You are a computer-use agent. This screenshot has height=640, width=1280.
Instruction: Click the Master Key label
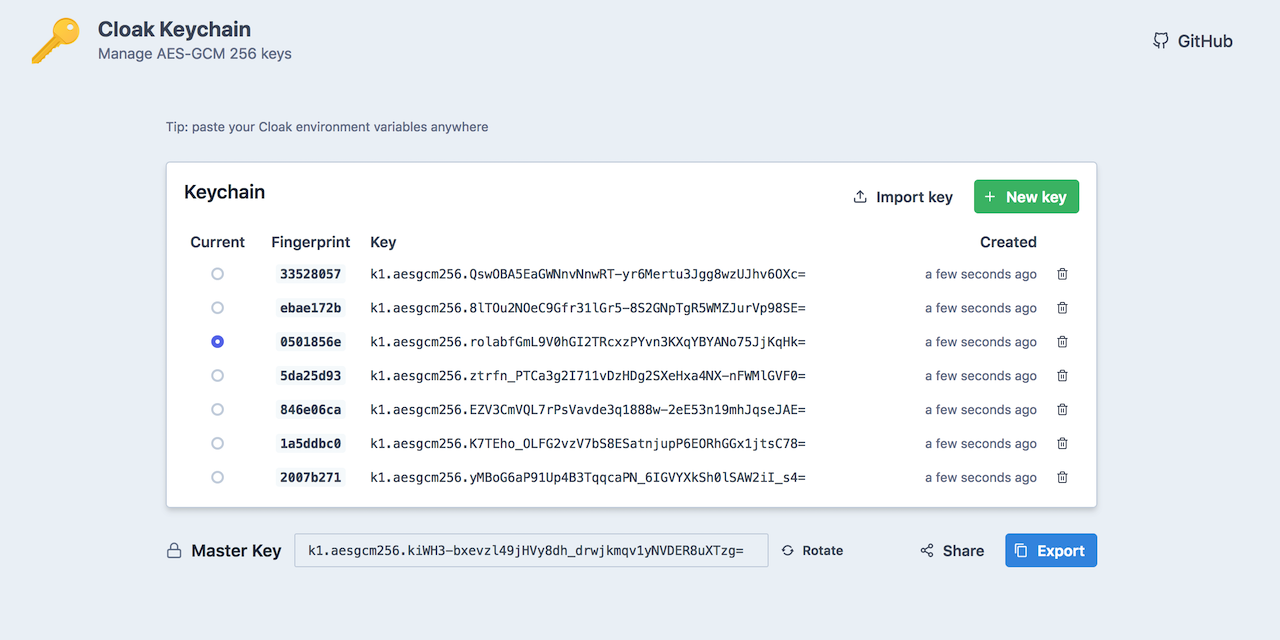point(236,551)
